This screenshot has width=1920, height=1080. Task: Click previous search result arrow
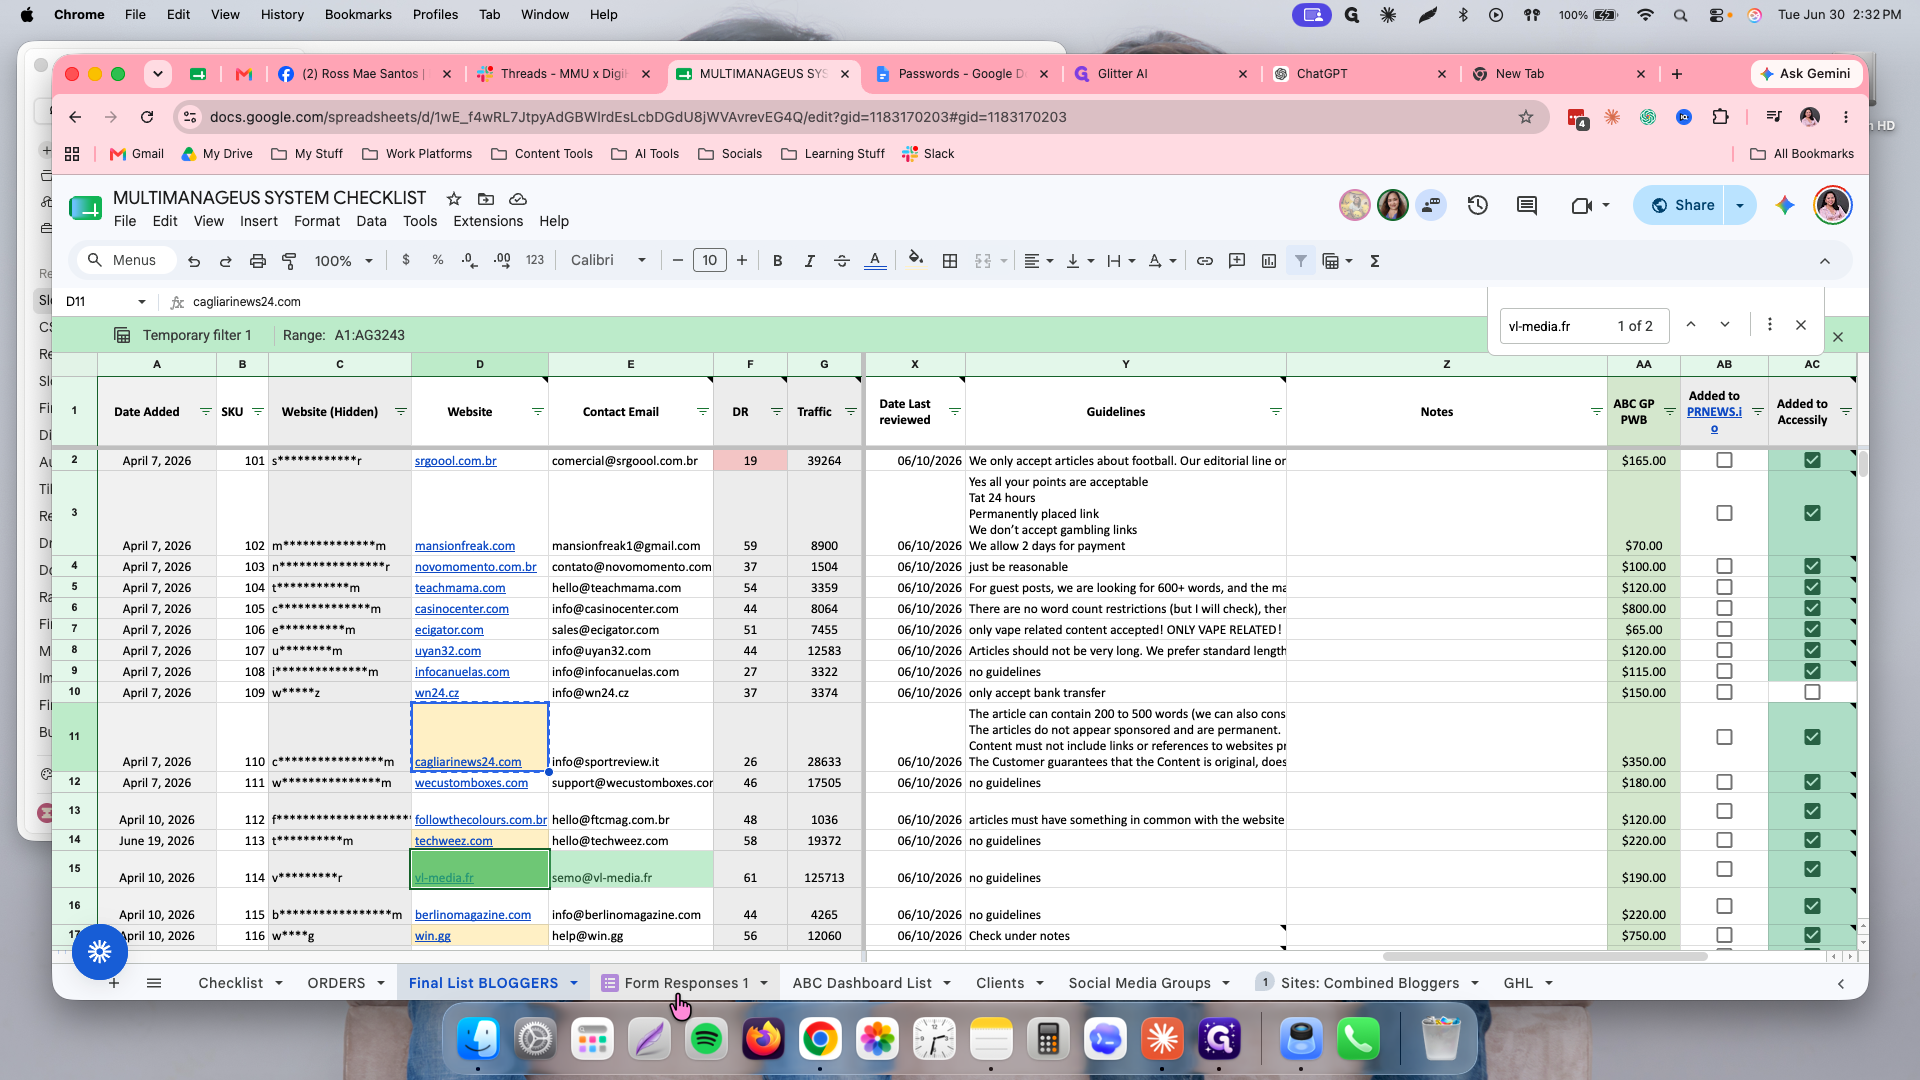pos(1691,325)
